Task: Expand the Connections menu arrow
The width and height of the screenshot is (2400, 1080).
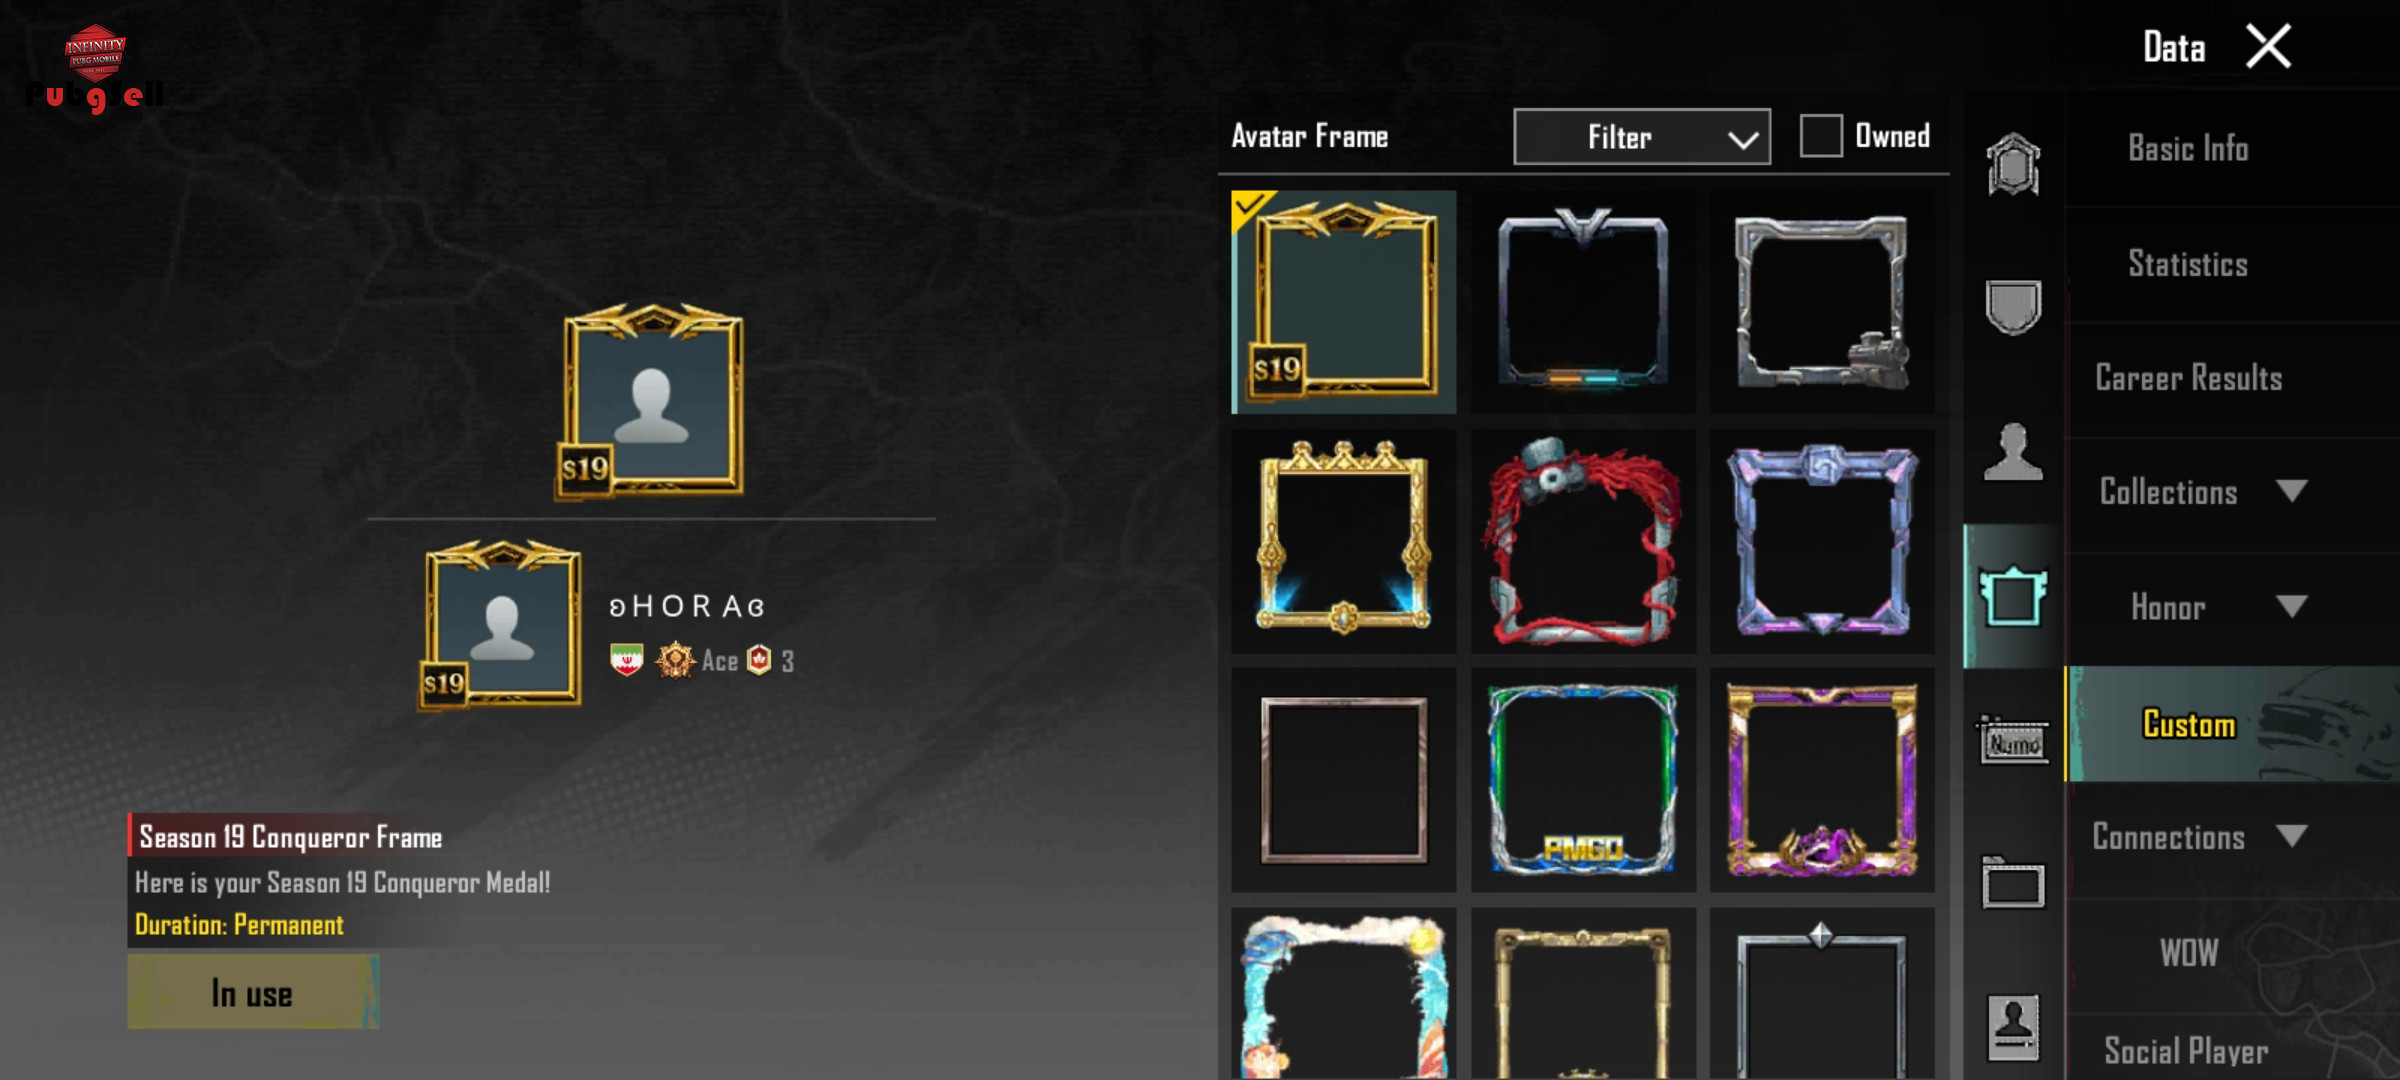Action: [2291, 836]
